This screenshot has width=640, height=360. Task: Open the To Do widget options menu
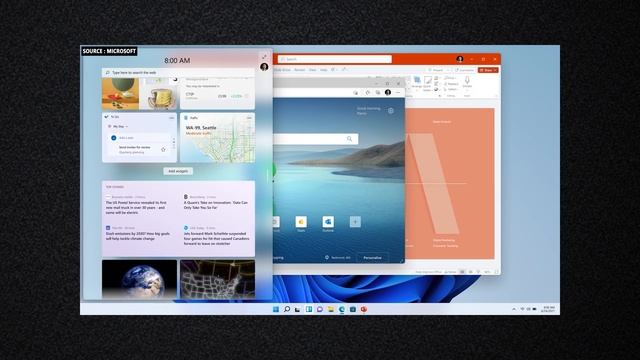(x=171, y=118)
